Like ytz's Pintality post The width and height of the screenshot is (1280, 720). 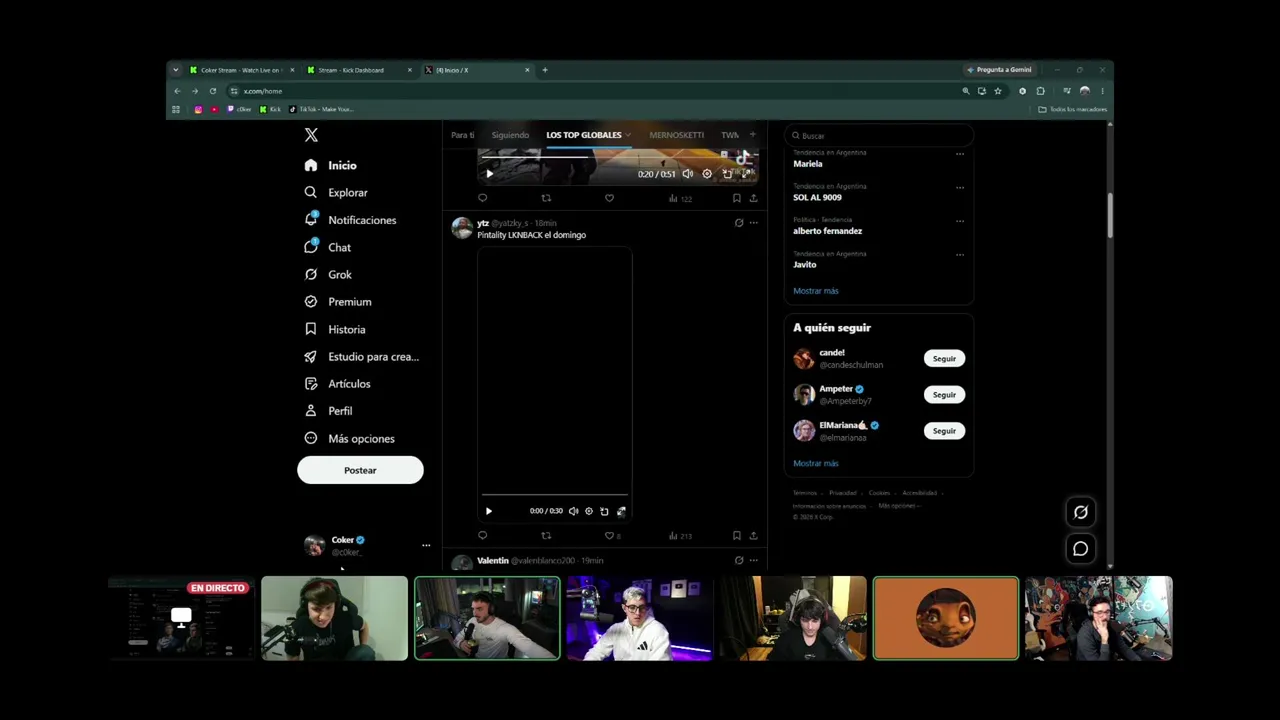coord(609,535)
